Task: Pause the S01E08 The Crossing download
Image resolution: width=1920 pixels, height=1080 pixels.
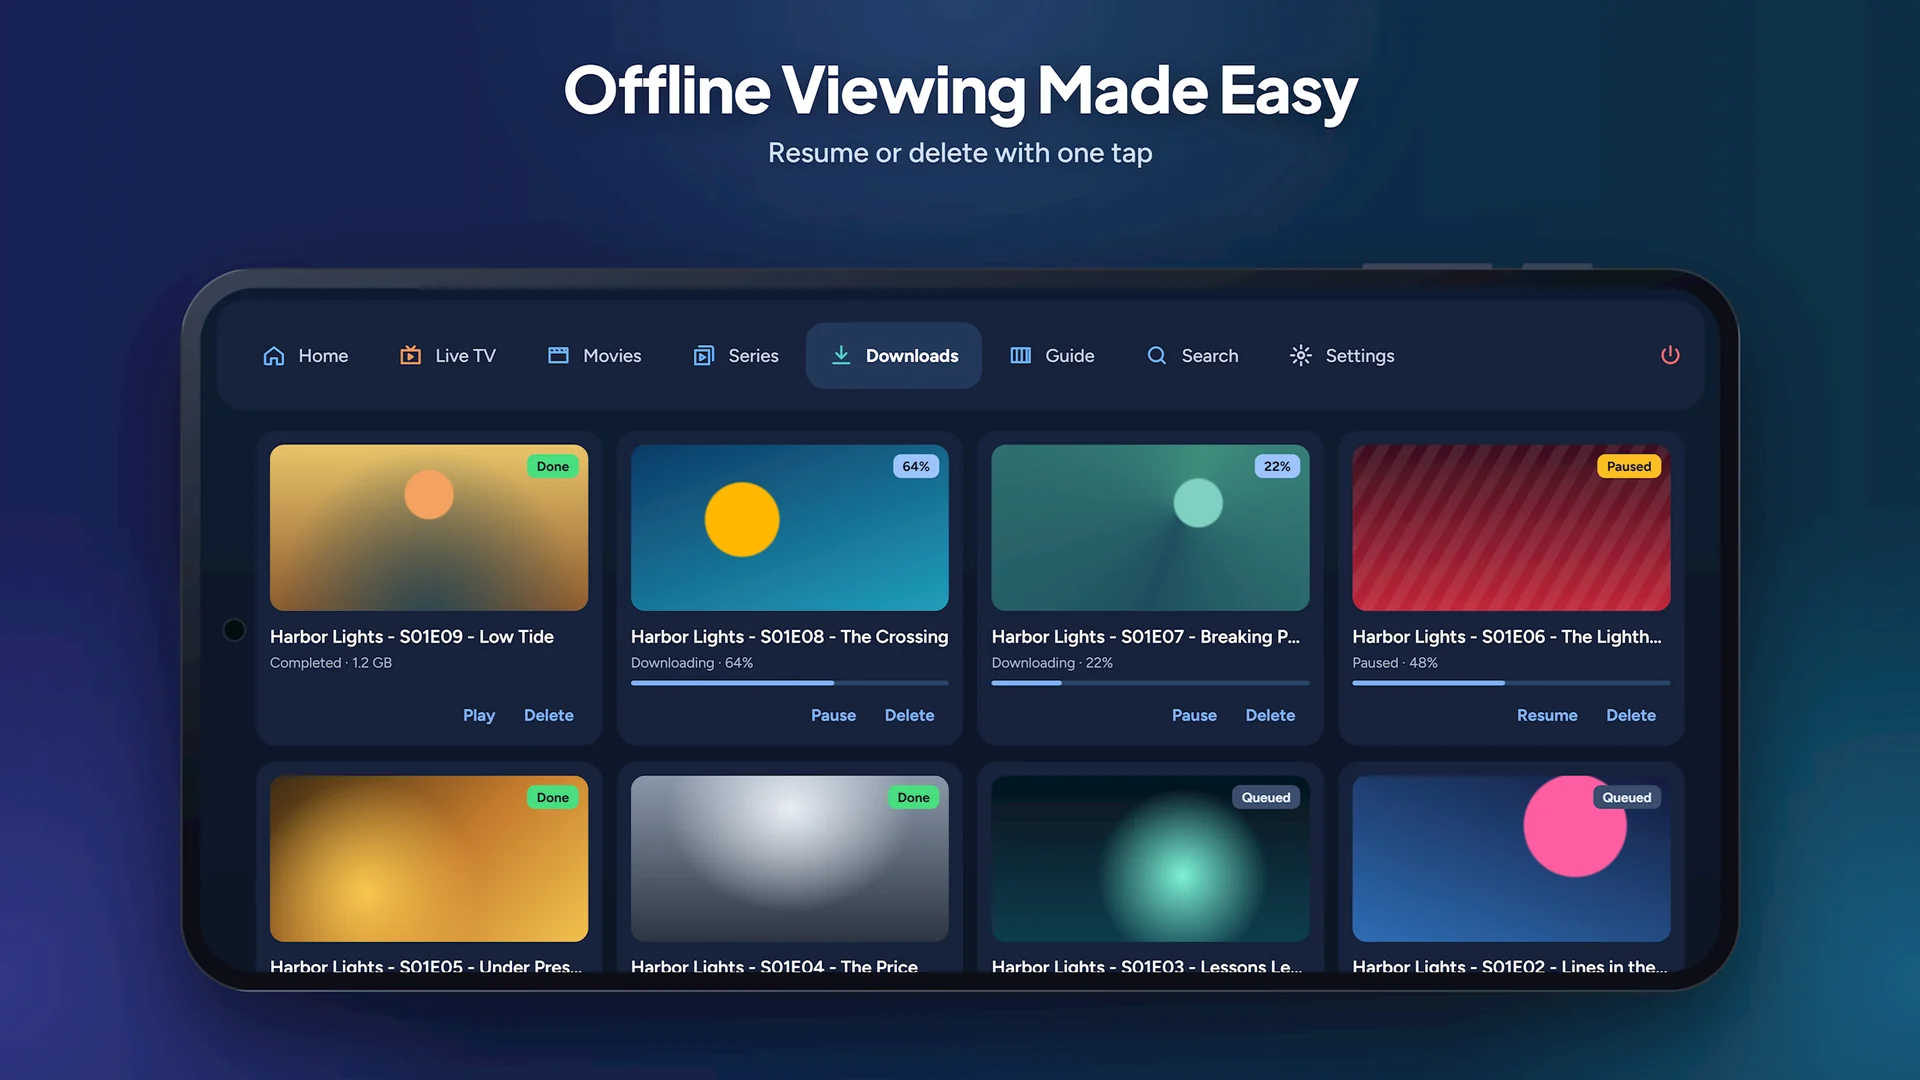Action: 833,715
